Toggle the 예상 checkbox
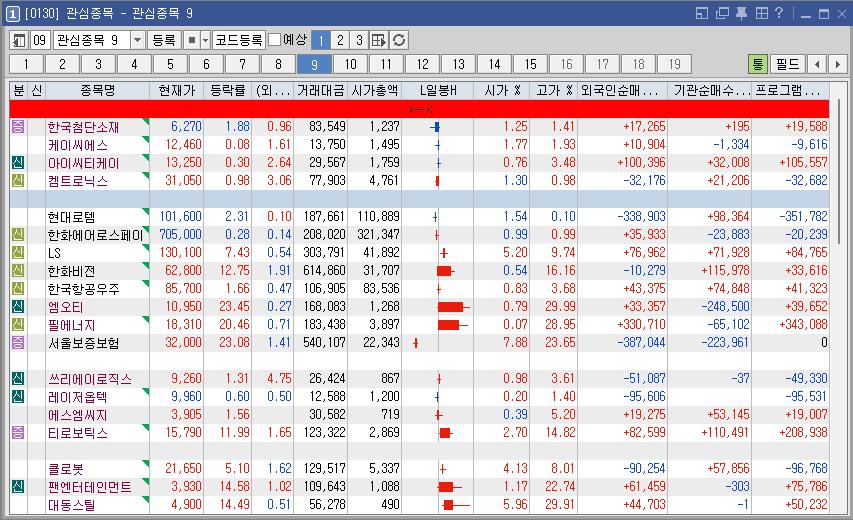Viewport: 853px width, 520px height. (x=275, y=40)
